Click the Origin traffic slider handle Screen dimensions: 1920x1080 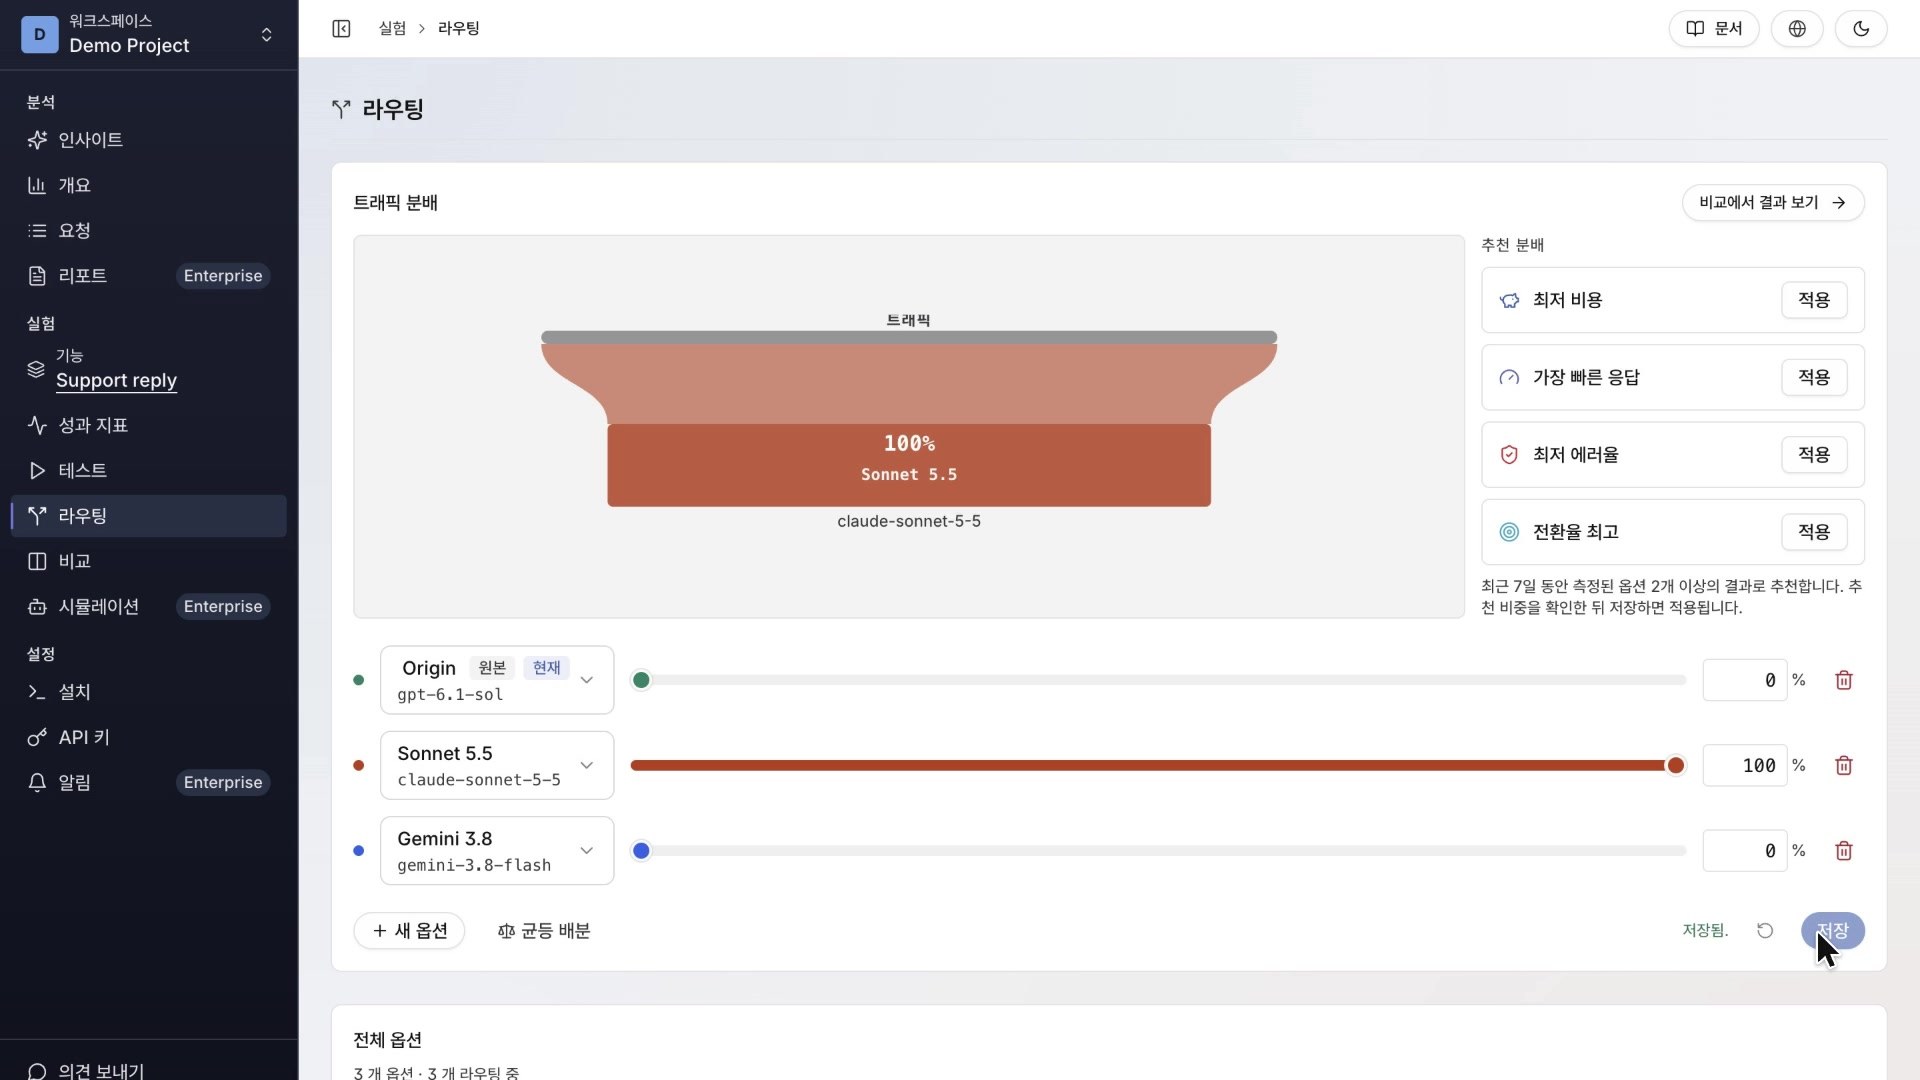pyautogui.click(x=641, y=680)
